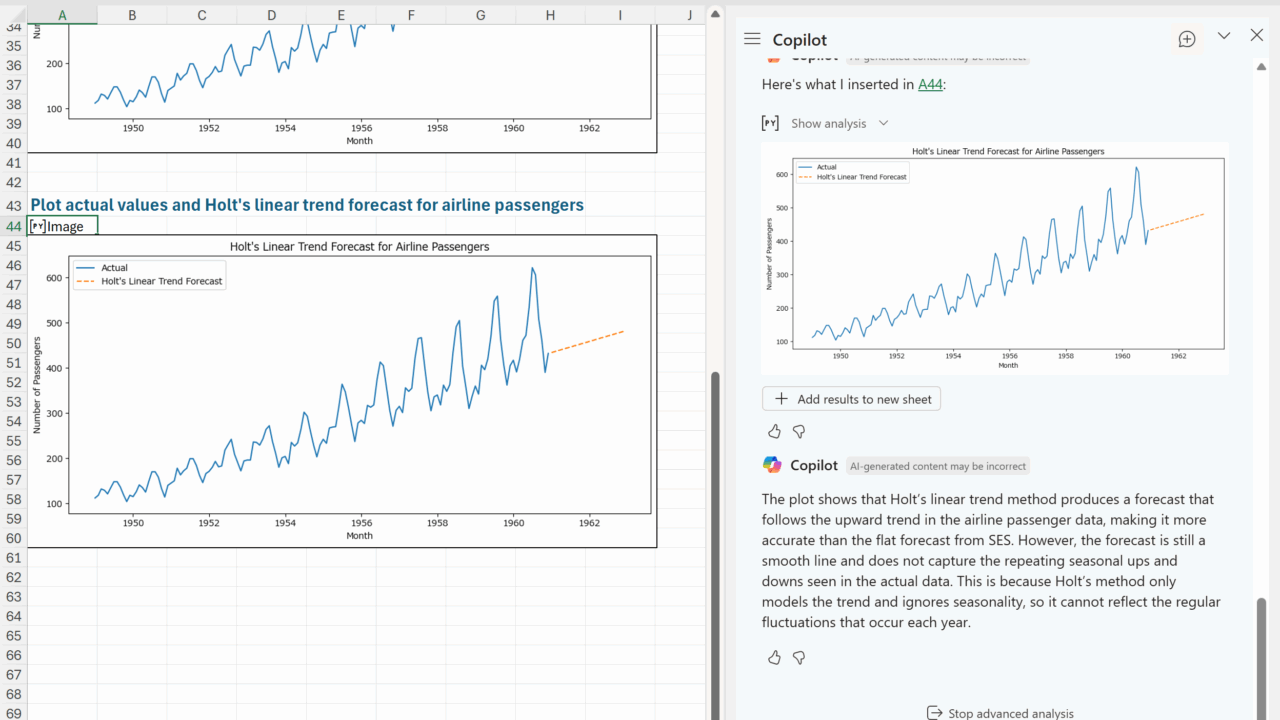The height and width of the screenshot is (720, 1280).
Task: Click Stop advanced analysis
Action: coord(1000,713)
